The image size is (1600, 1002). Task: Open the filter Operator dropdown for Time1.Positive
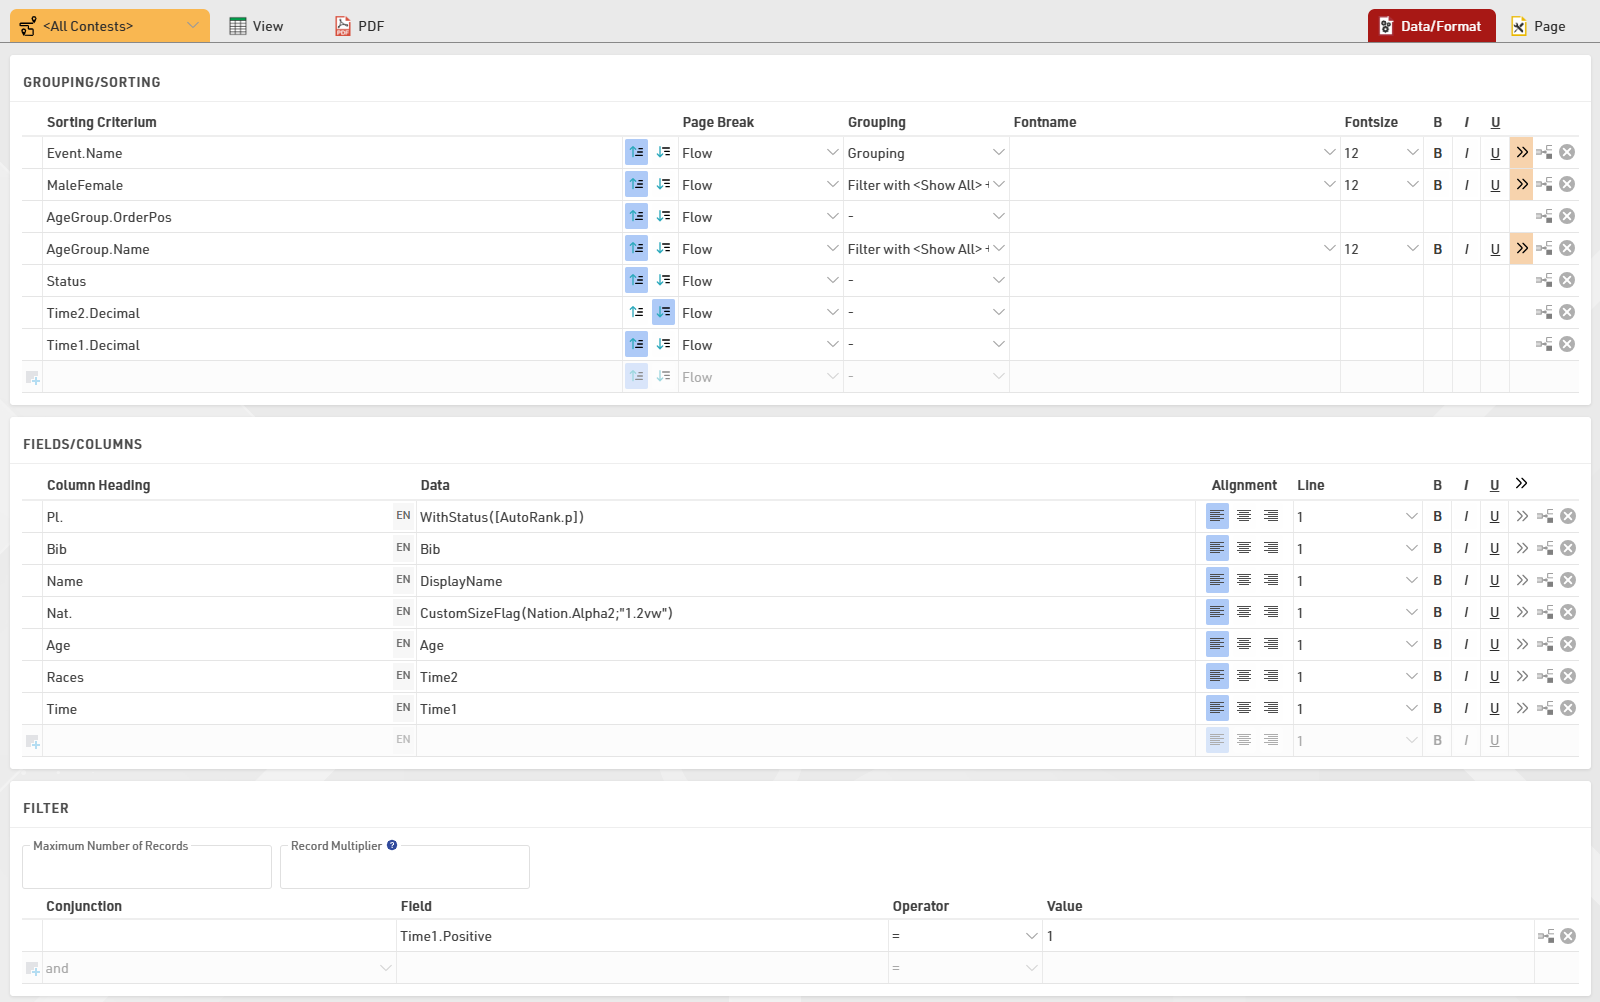click(1031, 937)
